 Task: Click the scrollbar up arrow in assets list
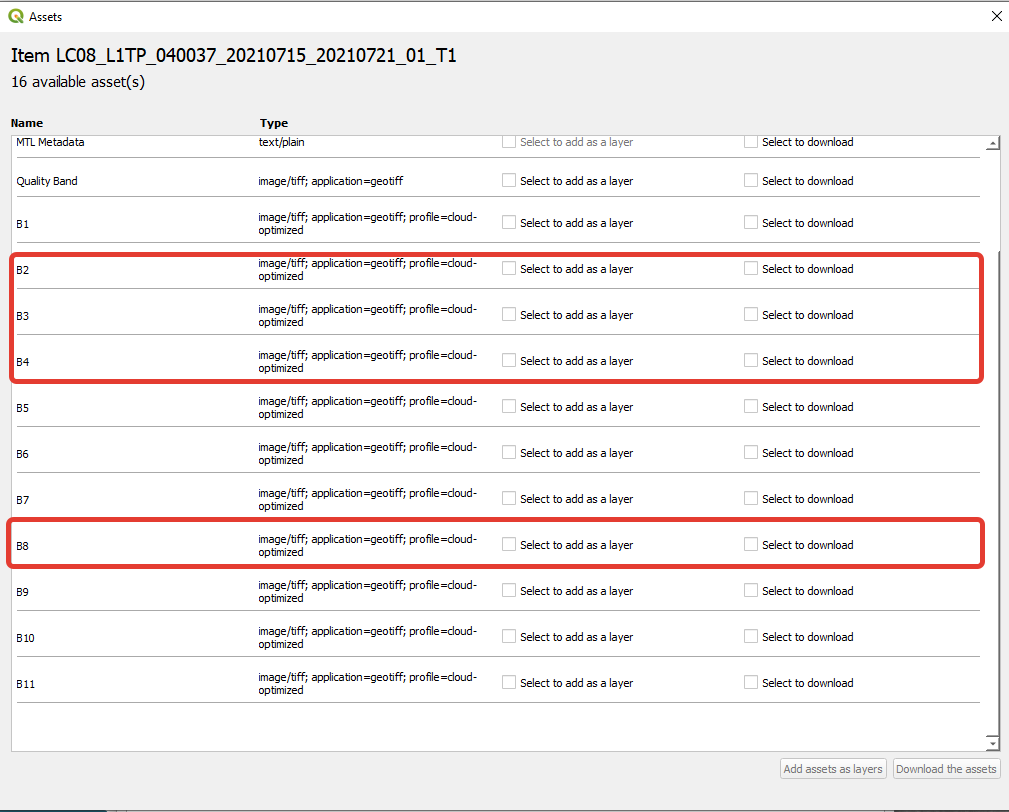[993, 143]
